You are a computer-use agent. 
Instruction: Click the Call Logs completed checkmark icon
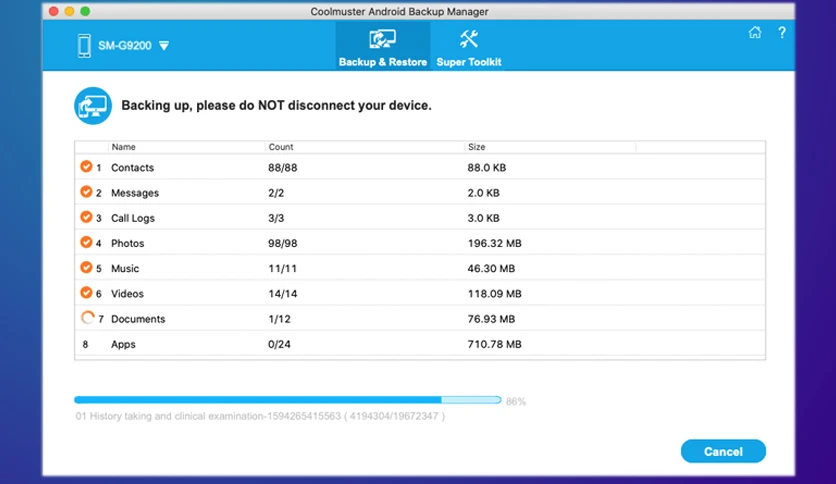point(86,216)
